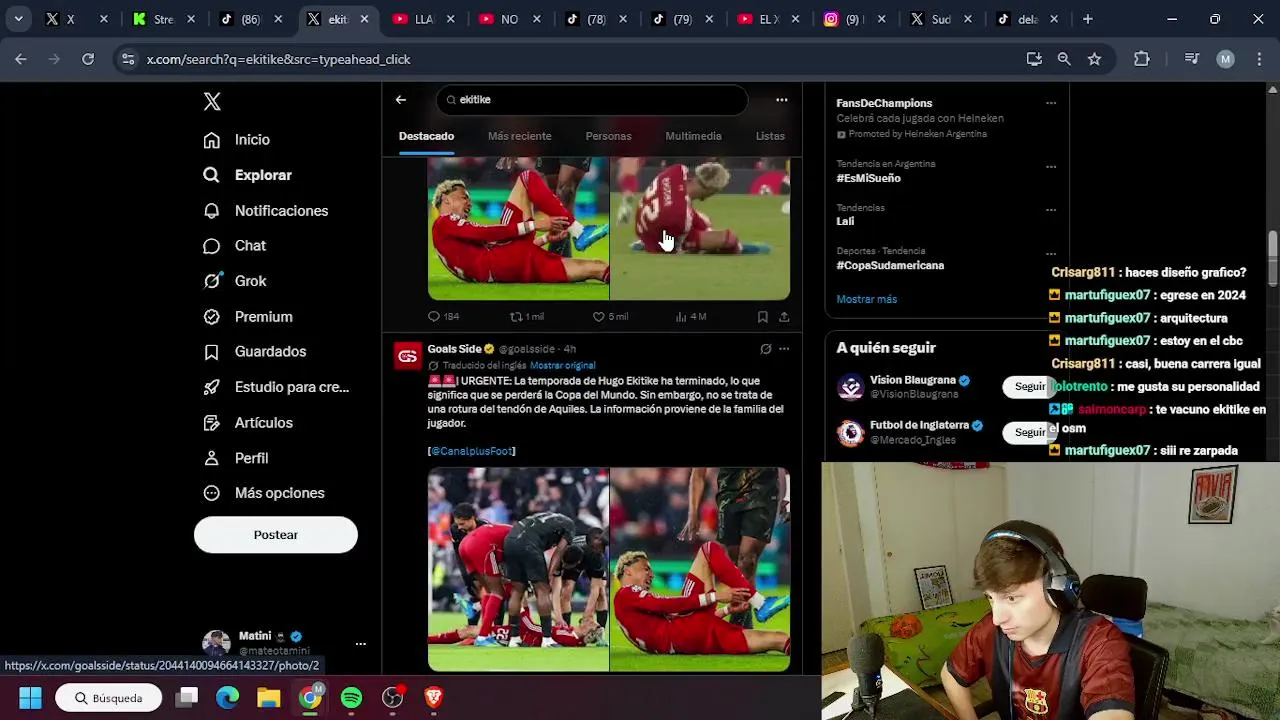The height and width of the screenshot is (720, 1280).
Task: Switch to Más reciente tab
Action: [x=519, y=136]
